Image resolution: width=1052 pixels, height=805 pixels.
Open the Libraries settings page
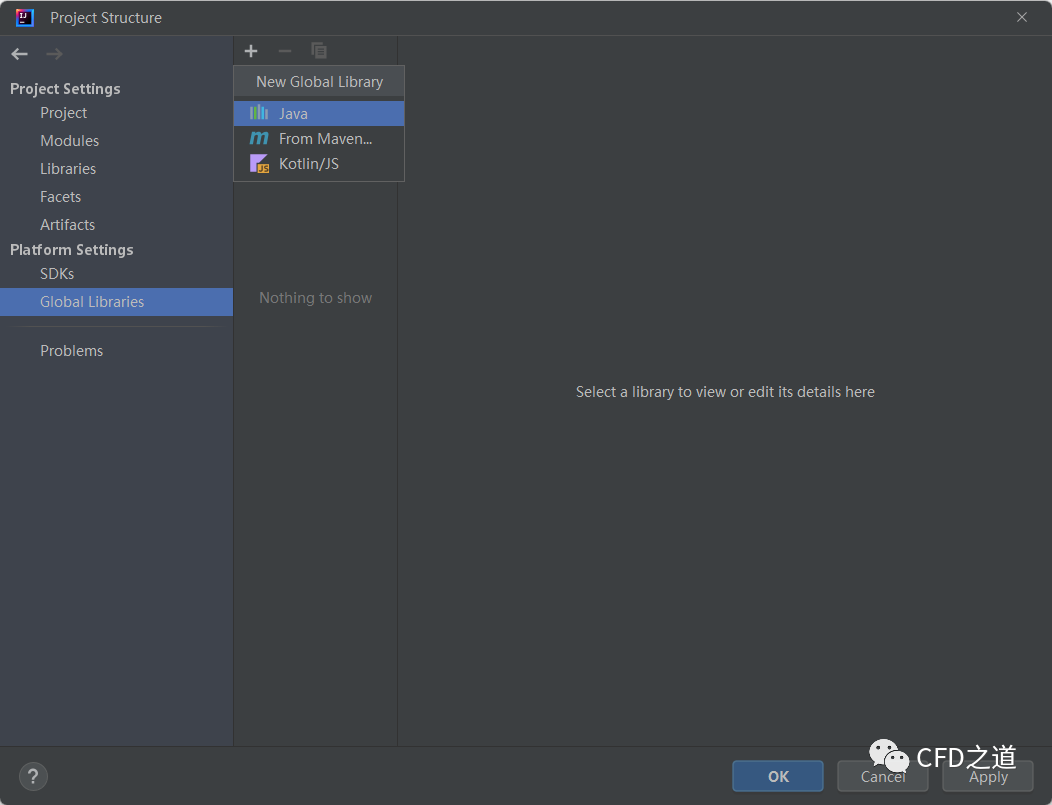(x=68, y=169)
